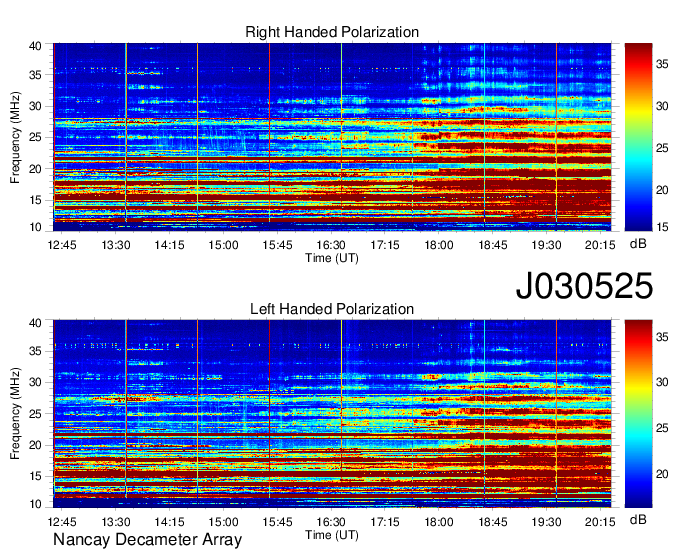Viewport: 680px width, 552px height.
Task: Click the top plot's Time (UT) axis label
Action: pyautogui.click(x=332, y=258)
